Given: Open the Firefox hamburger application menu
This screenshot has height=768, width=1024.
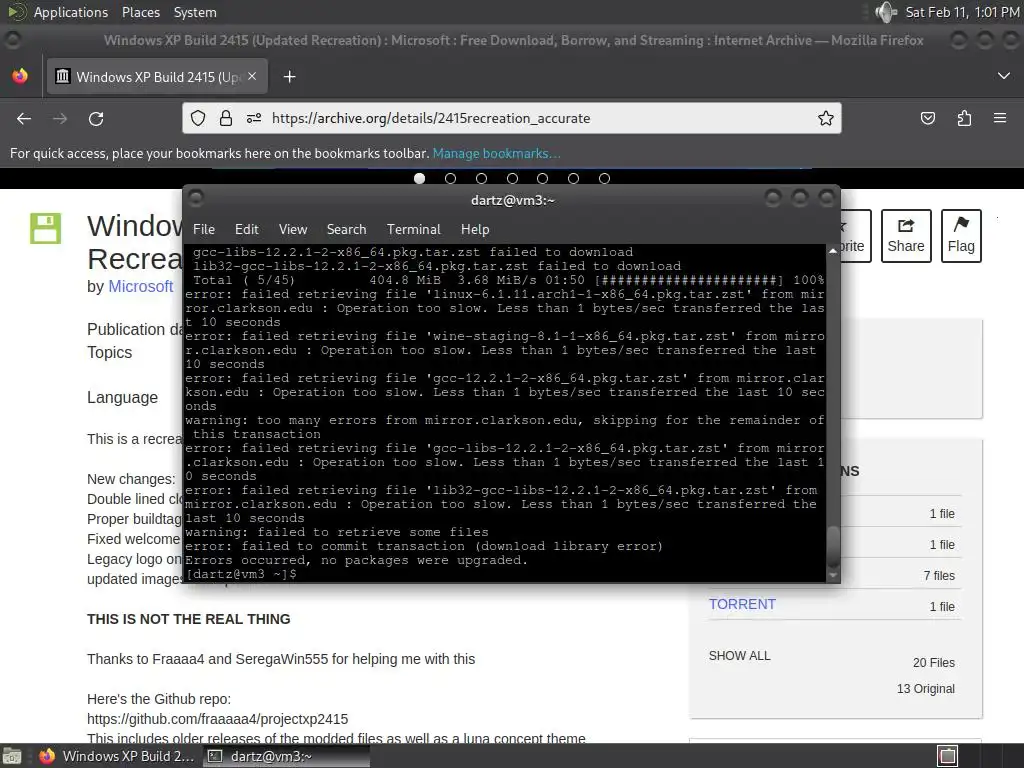Looking at the screenshot, I should coord(1000,118).
